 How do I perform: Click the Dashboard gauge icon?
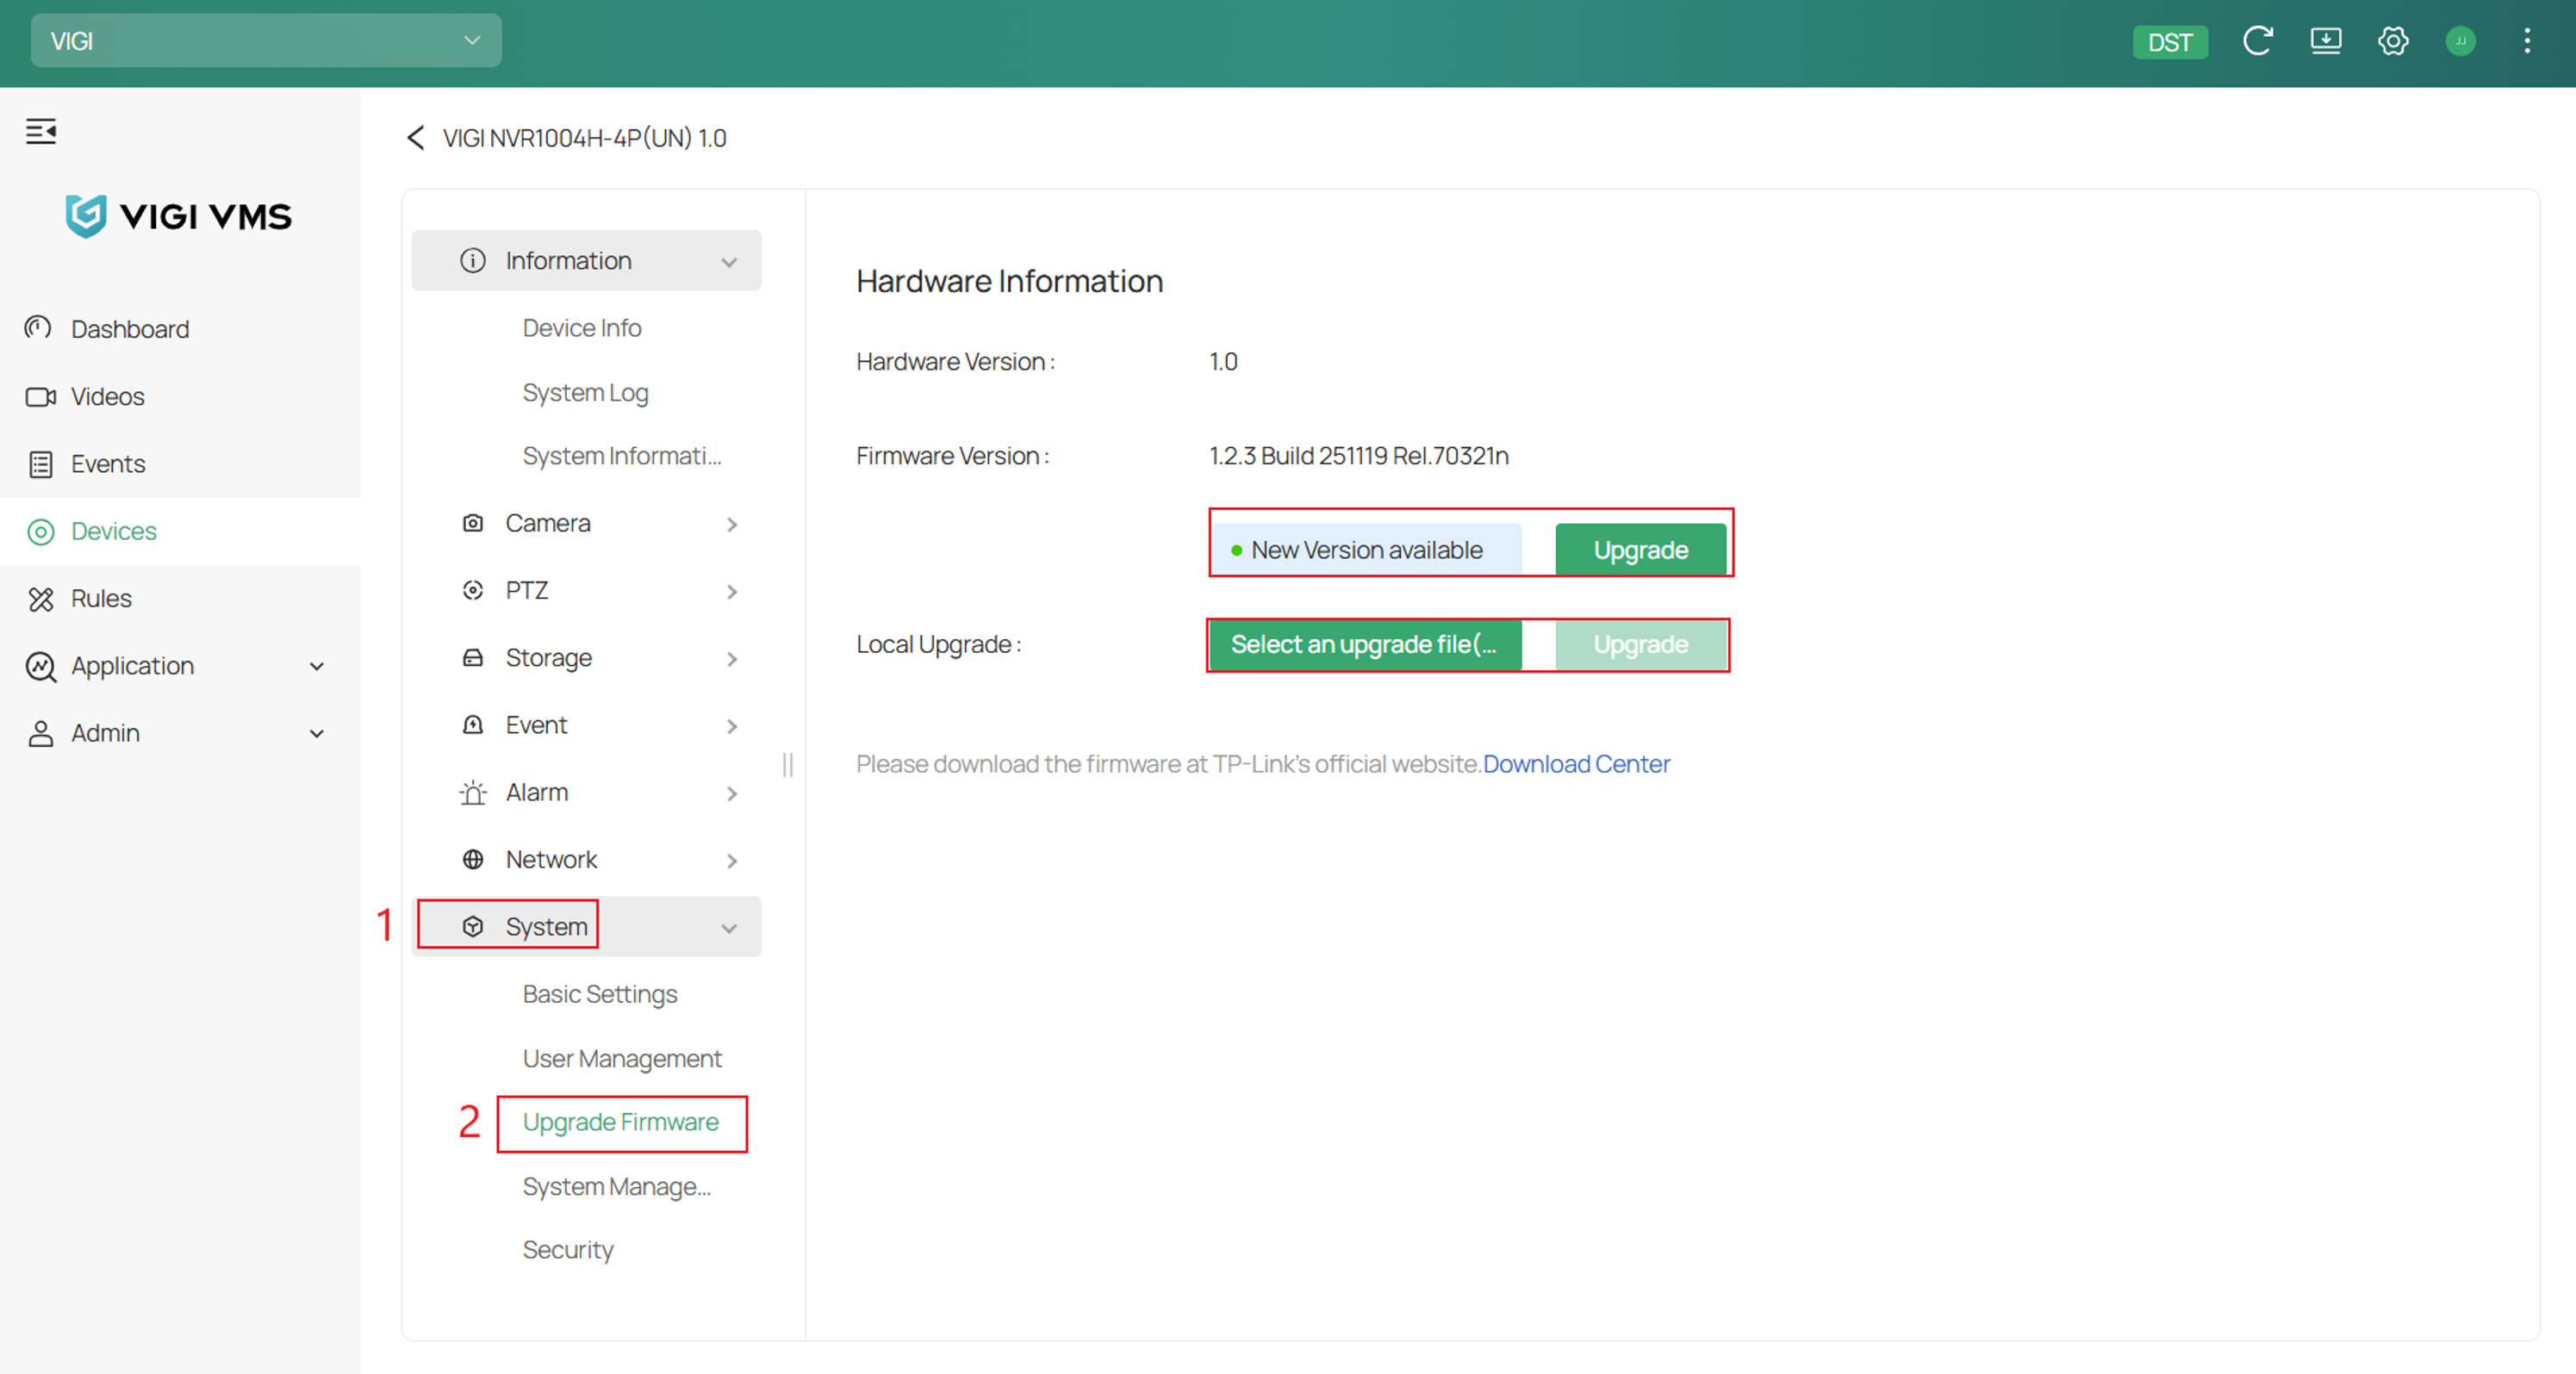click(x=39, y=329)
